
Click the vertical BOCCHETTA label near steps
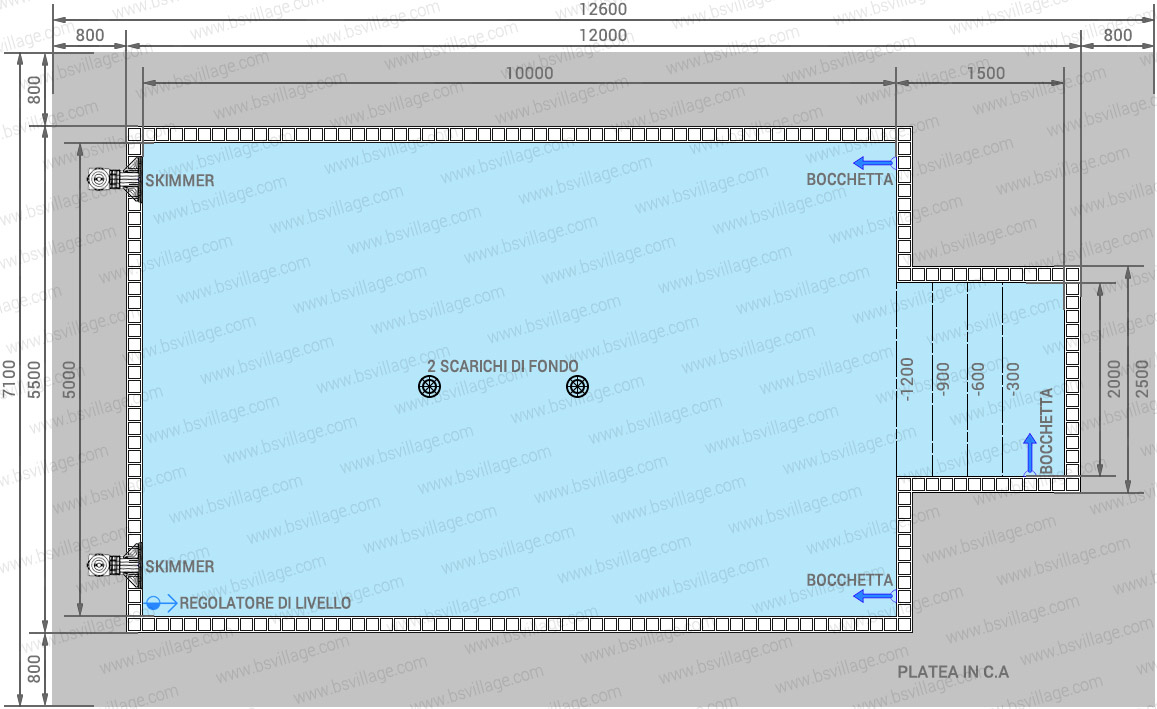click(x=1046, y=430)
